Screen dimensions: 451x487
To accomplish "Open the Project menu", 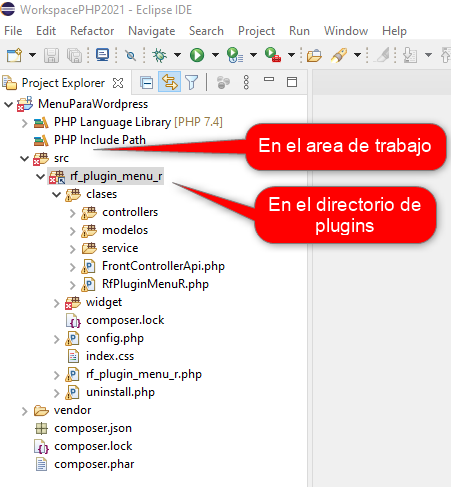I will (256, 31).
